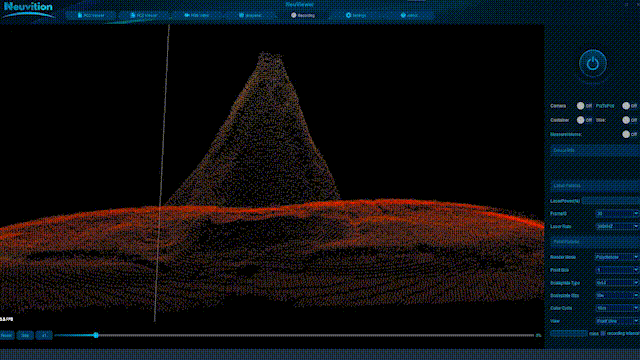This screenshot has width=640, height=360.
Task: Click the x1 speed button
Action: [x=44, y=336]
